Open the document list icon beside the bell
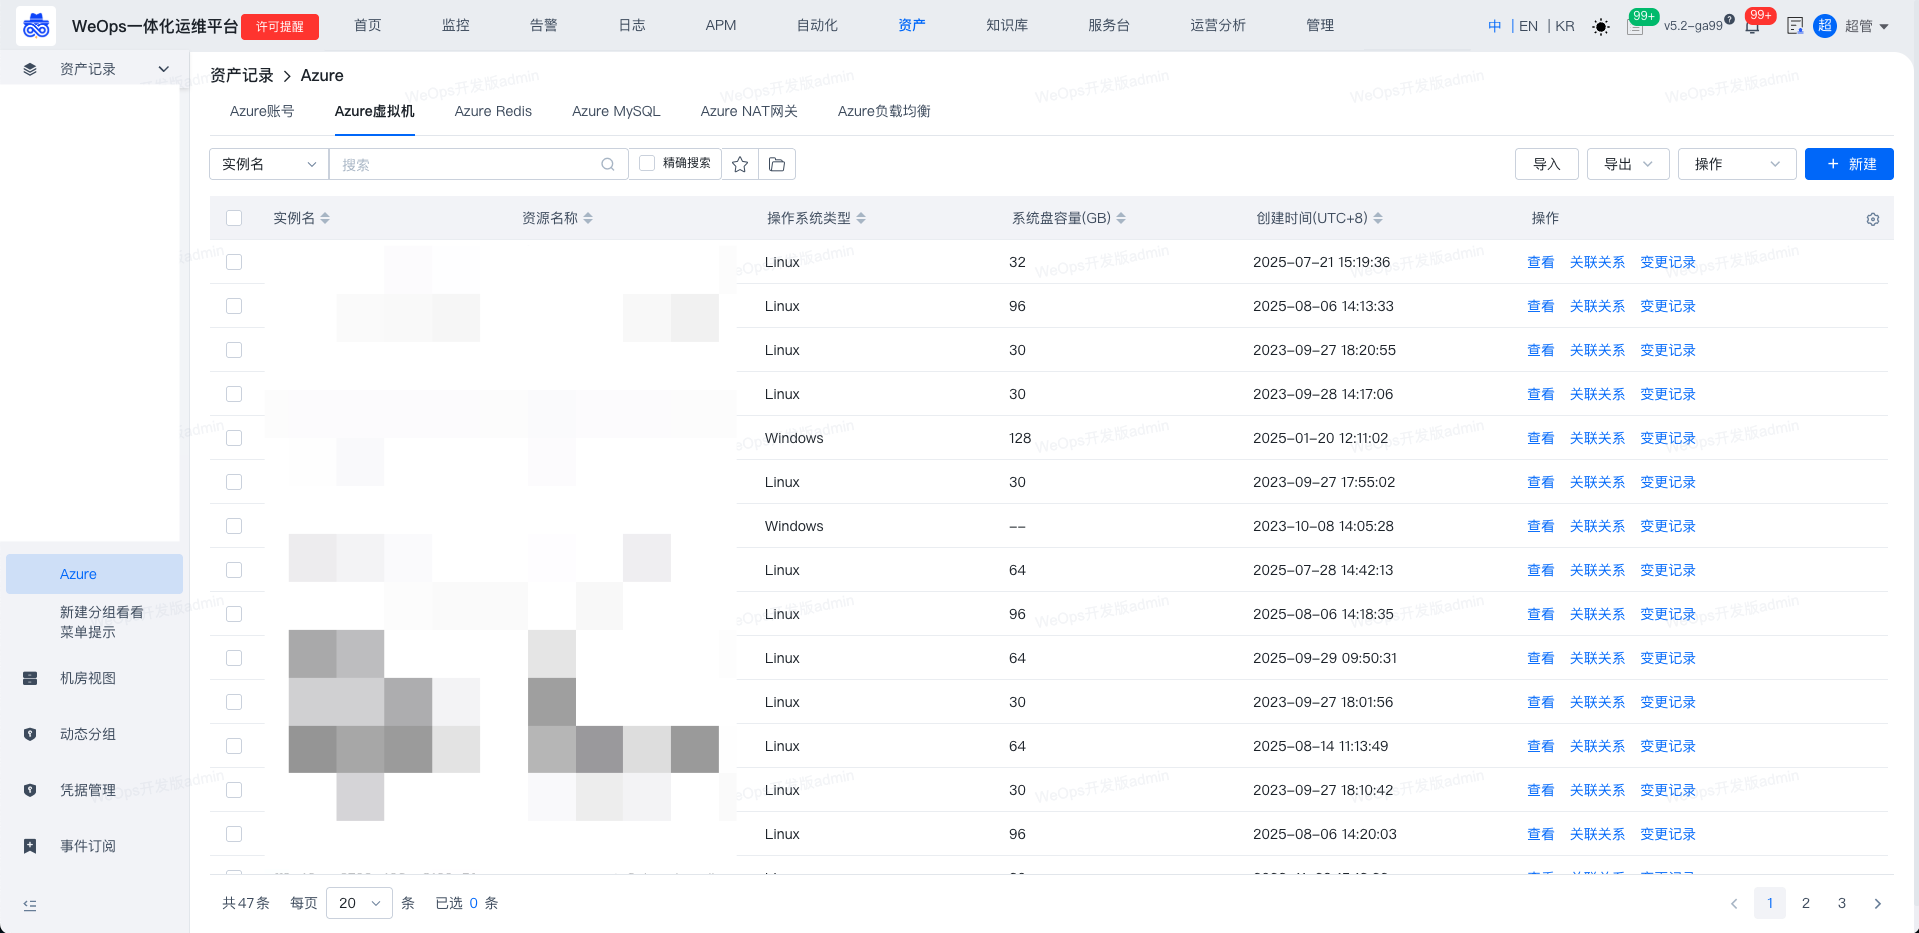Viewport: 1919px width, 933px height. point(1795,26)
